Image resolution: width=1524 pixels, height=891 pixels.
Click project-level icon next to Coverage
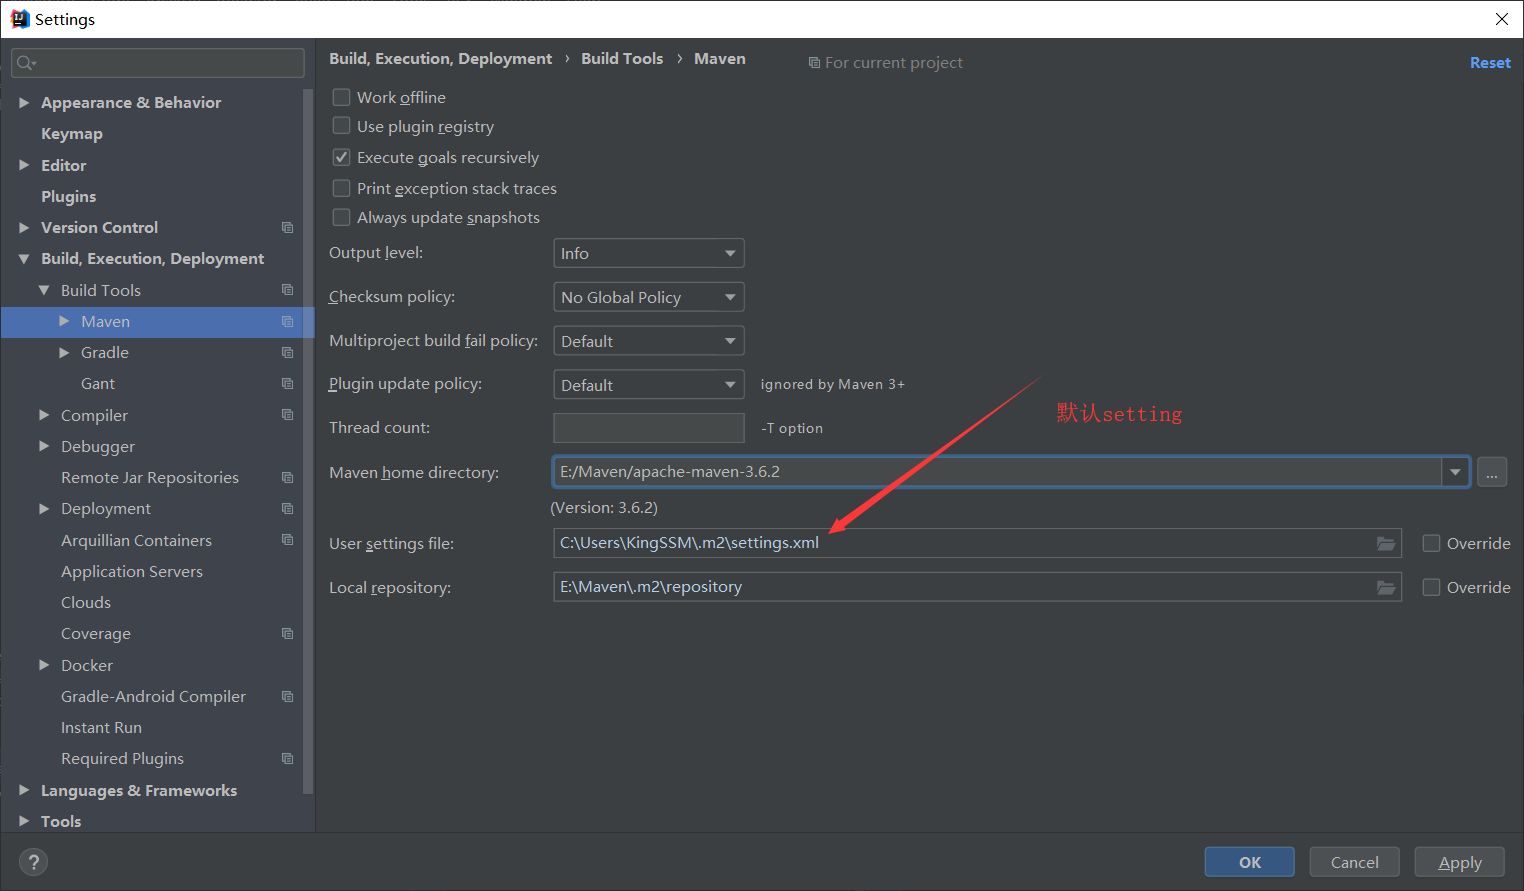click(x=287, y=633)
